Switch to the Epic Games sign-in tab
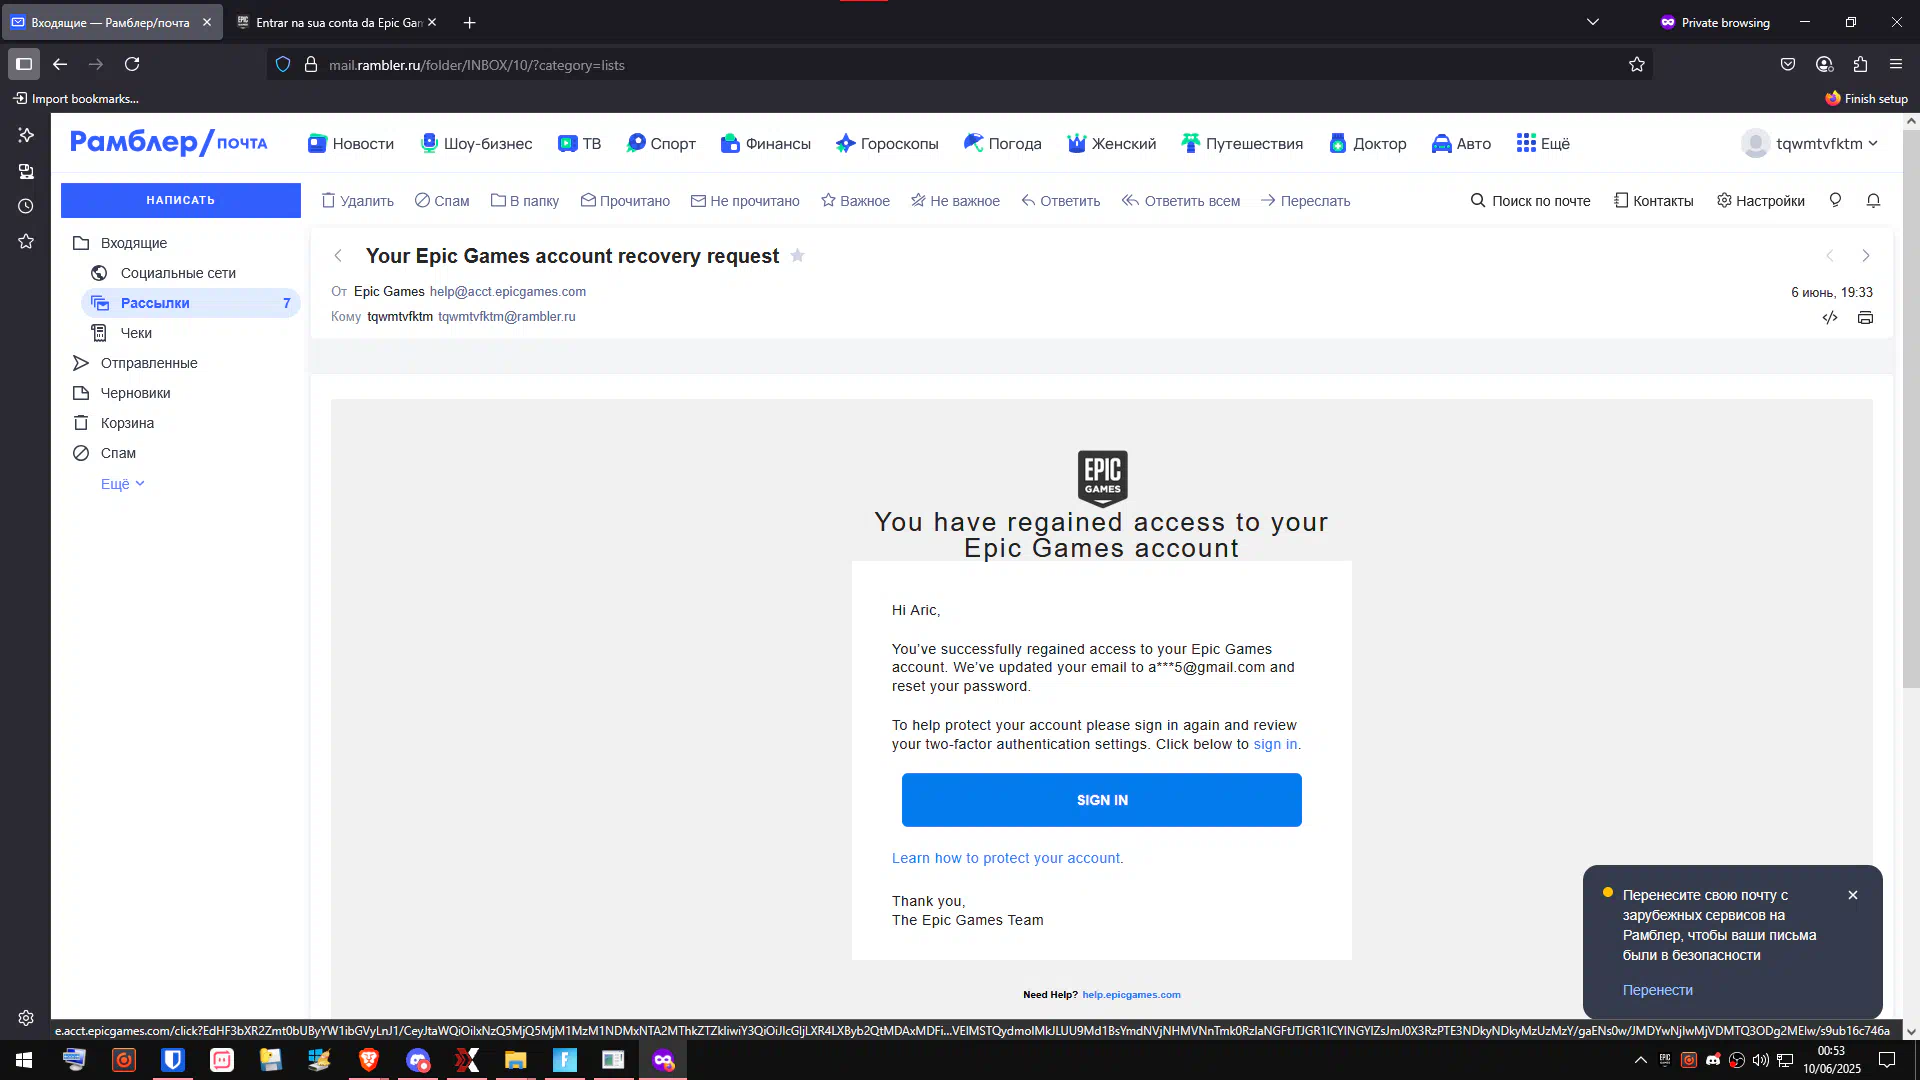Image resolution: width=1920 pixels, height=1080 pixels. [336, 22]
